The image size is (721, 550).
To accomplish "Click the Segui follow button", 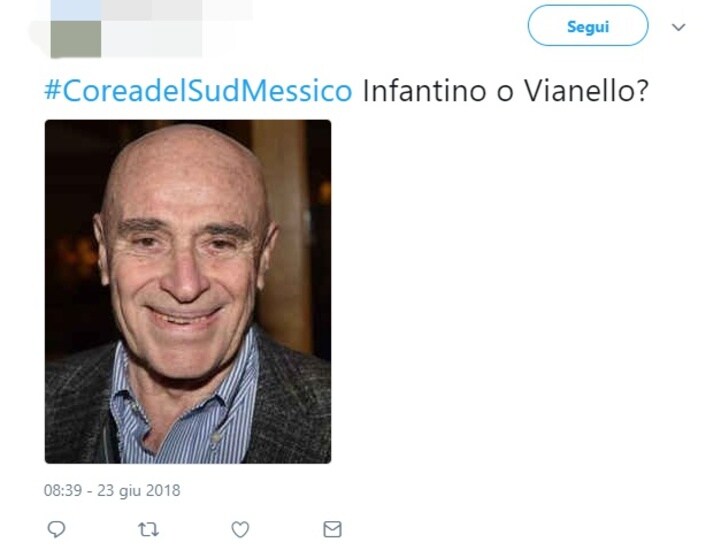I will 588,26.
